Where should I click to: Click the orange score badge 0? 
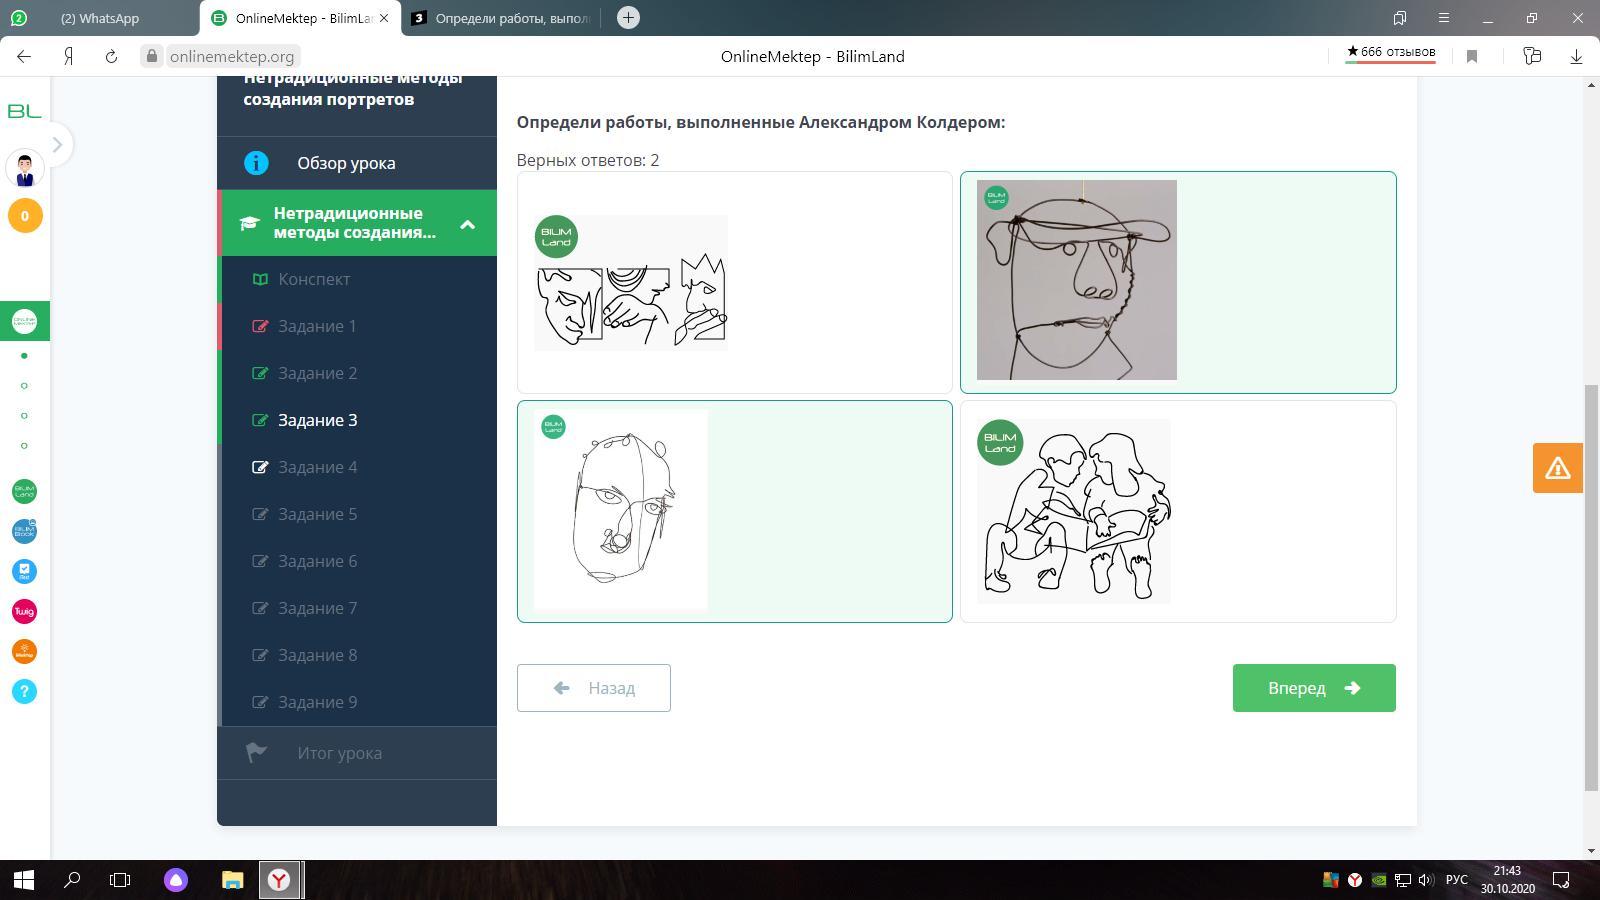click(25, 215)
